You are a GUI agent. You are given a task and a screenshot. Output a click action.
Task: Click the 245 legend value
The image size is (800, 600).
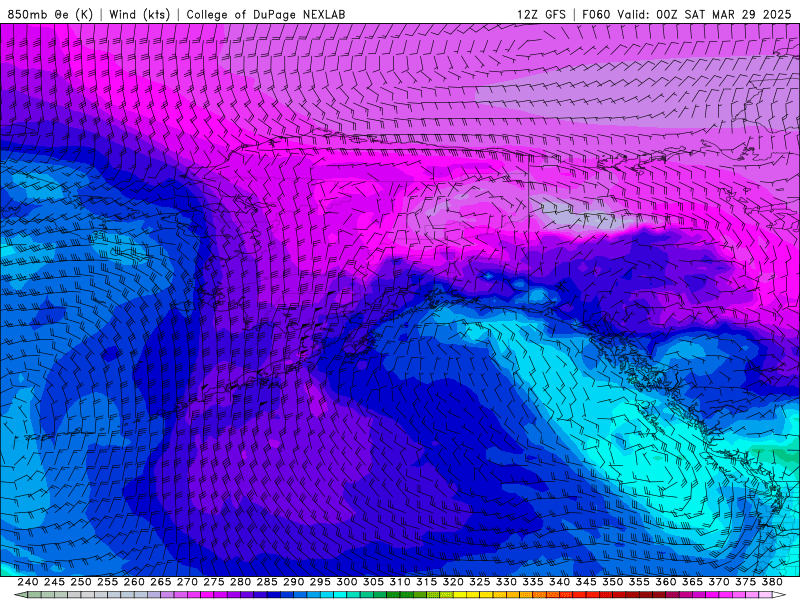[54, 582]
